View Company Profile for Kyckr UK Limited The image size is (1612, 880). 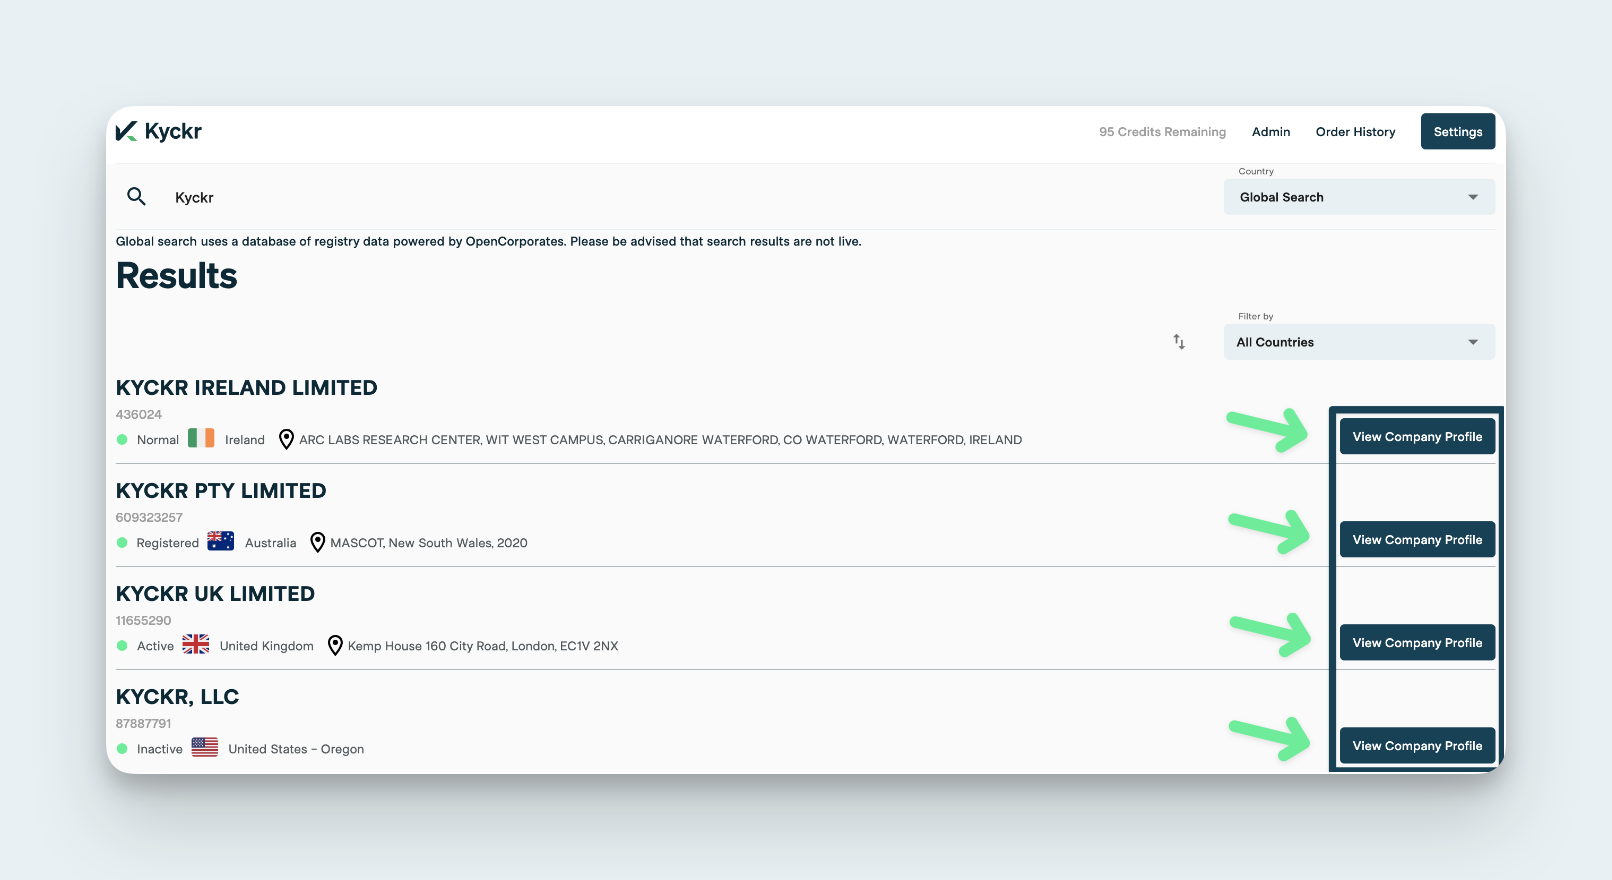[x=1417, y=642]
